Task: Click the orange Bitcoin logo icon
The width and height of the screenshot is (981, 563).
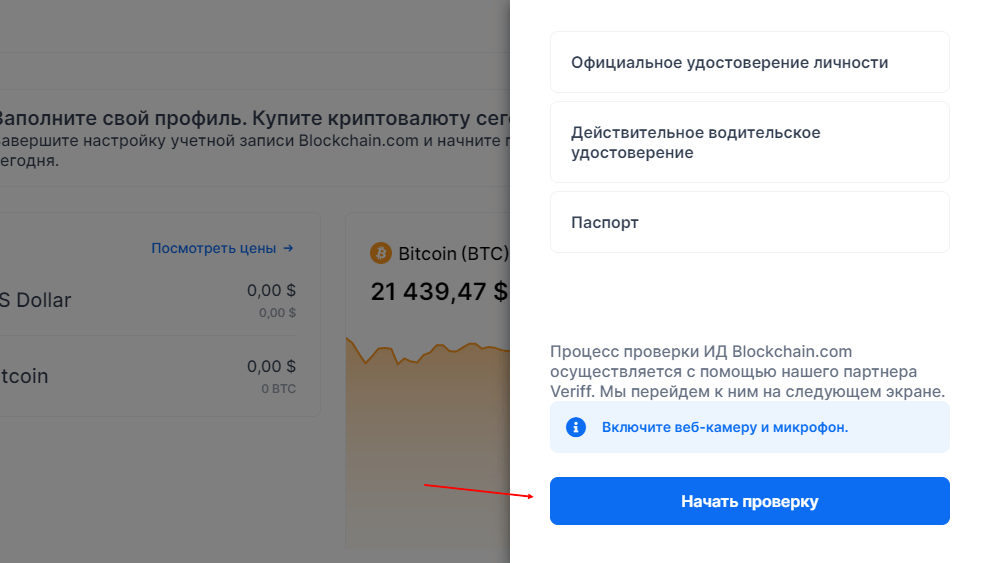Action: [380, 252]
